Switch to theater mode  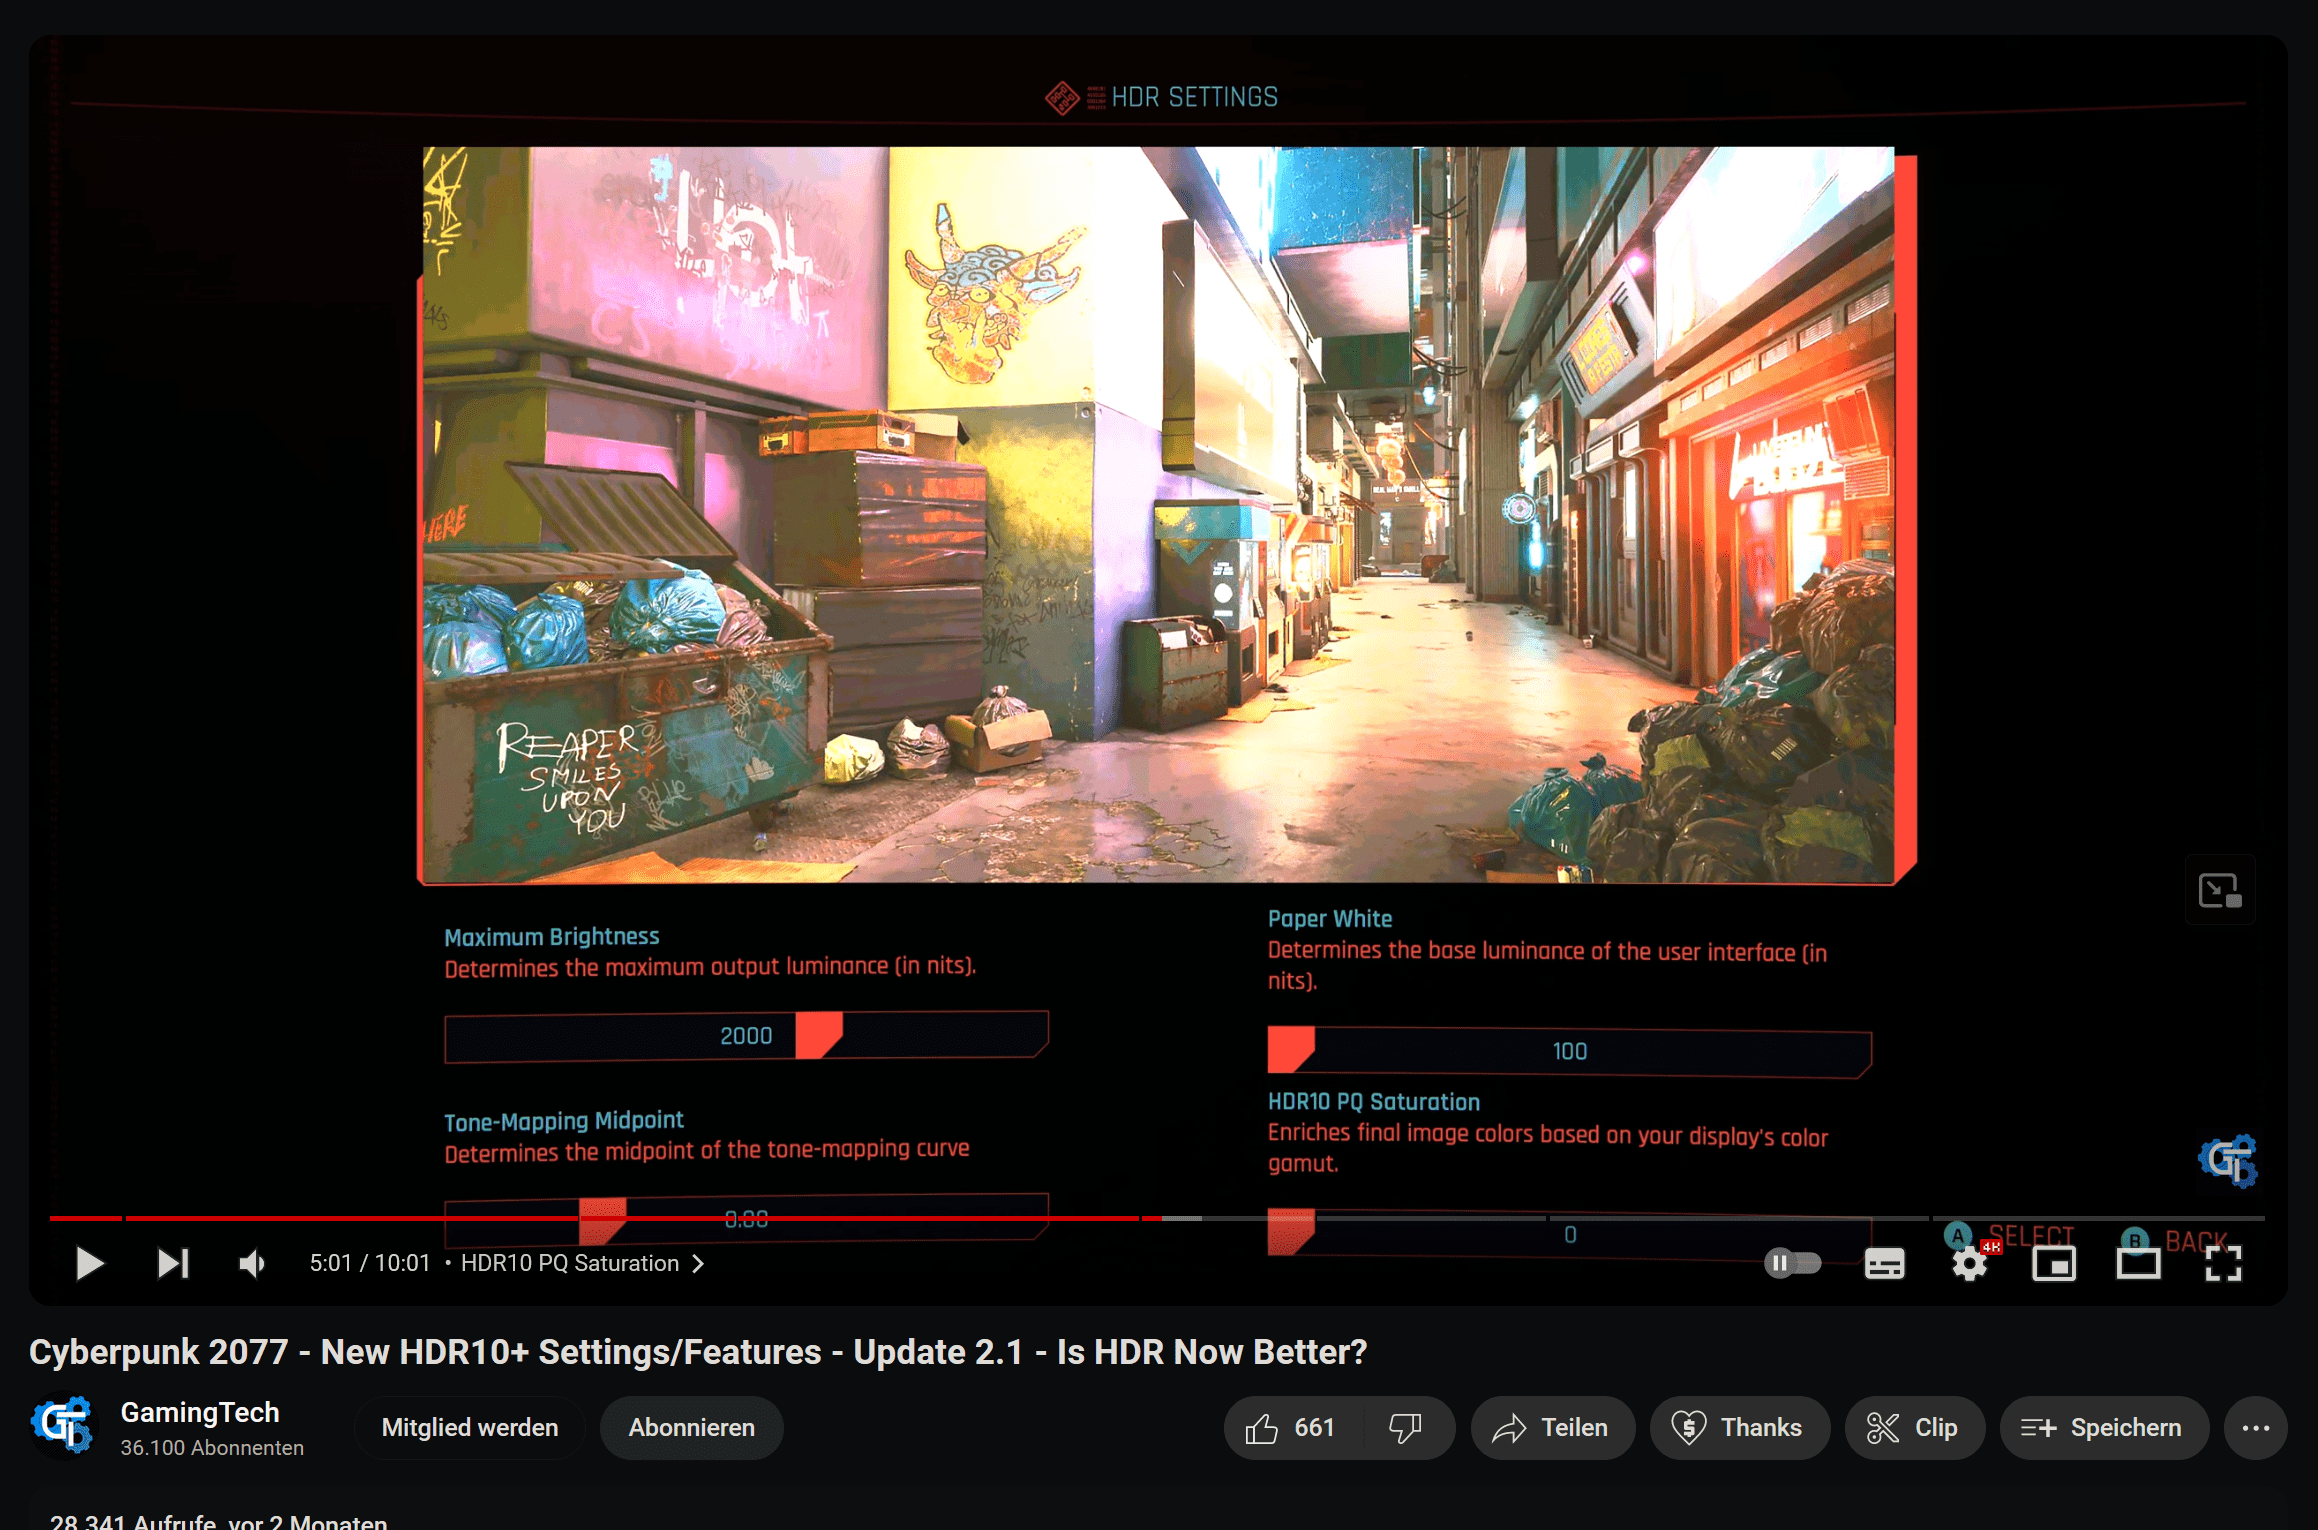pyautogui.click(x=2138, y=1264)
